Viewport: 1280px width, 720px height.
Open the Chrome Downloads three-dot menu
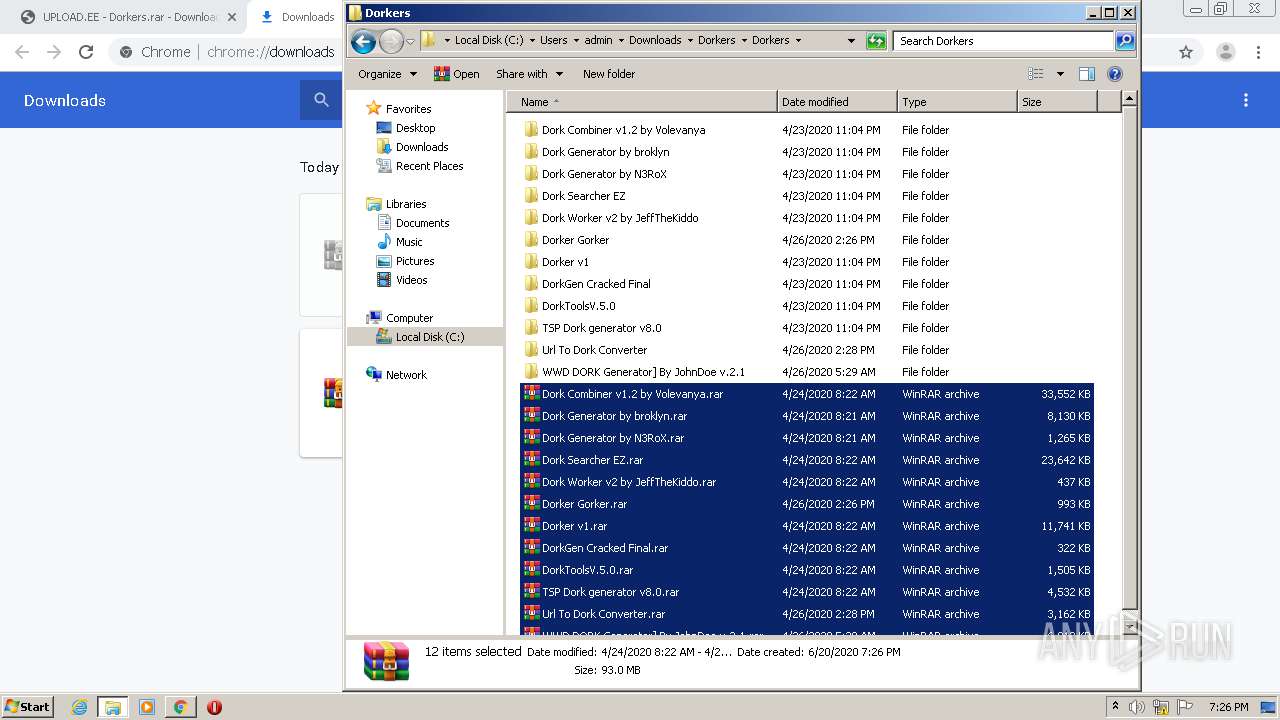tap(1246, 100)
